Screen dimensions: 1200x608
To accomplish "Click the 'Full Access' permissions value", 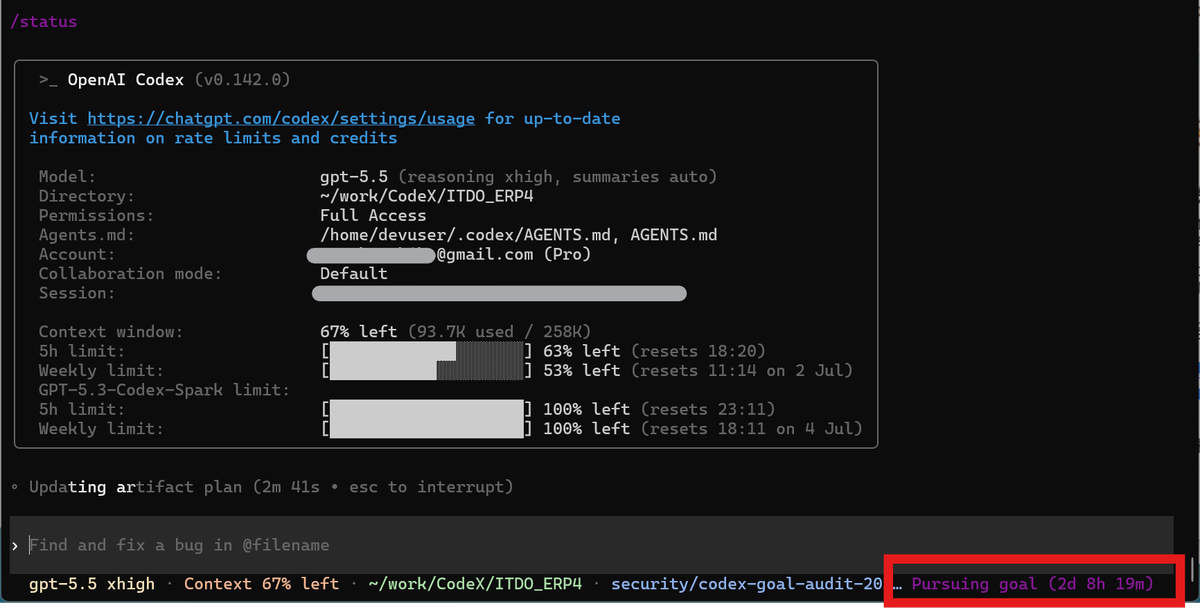I will point(373,215).
